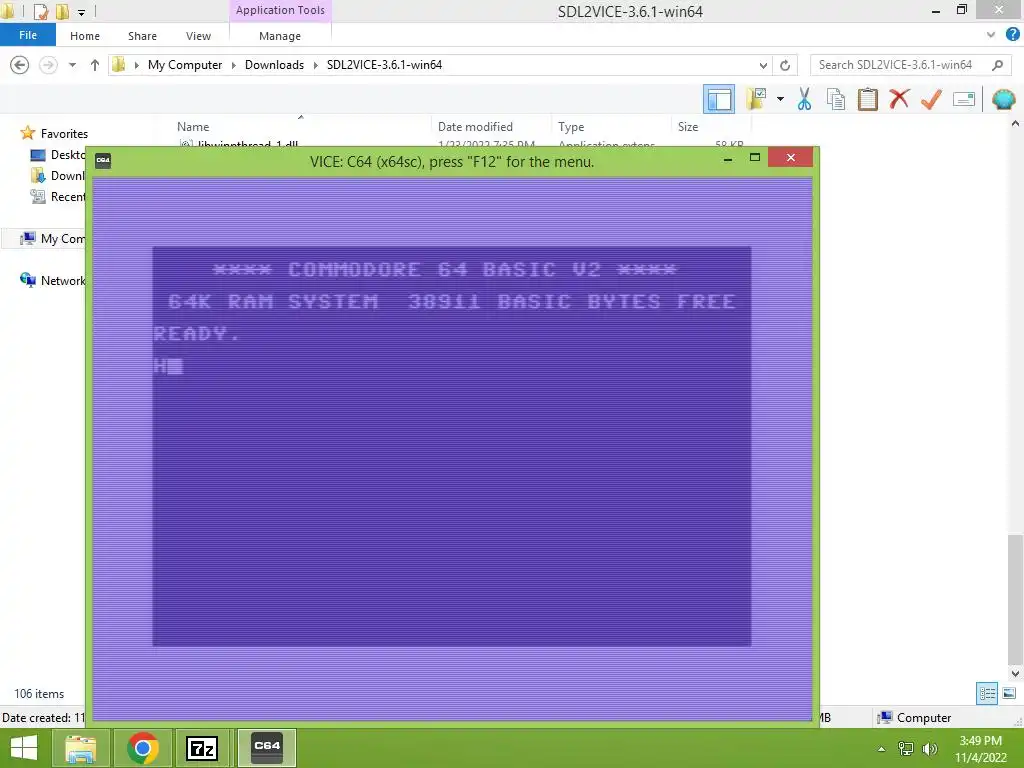Screen dimensions: 1024x768
Task: Click the quick access New Folder icon
Action: click(x=63, y=11)
